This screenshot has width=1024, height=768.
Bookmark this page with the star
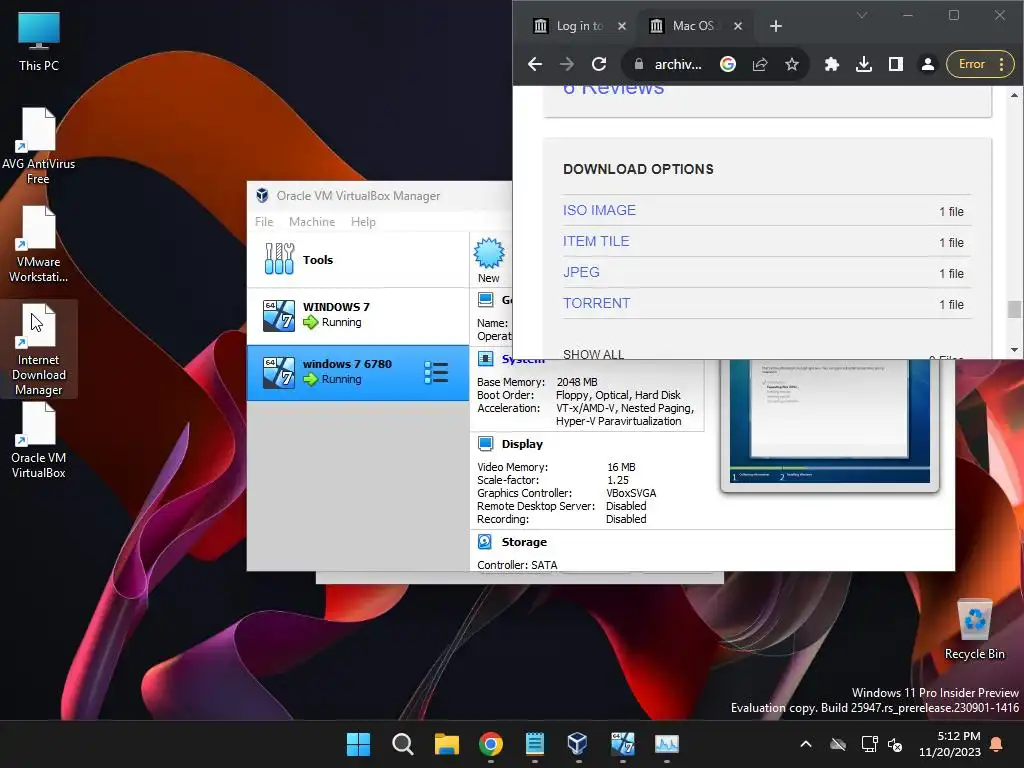point(792,64)
